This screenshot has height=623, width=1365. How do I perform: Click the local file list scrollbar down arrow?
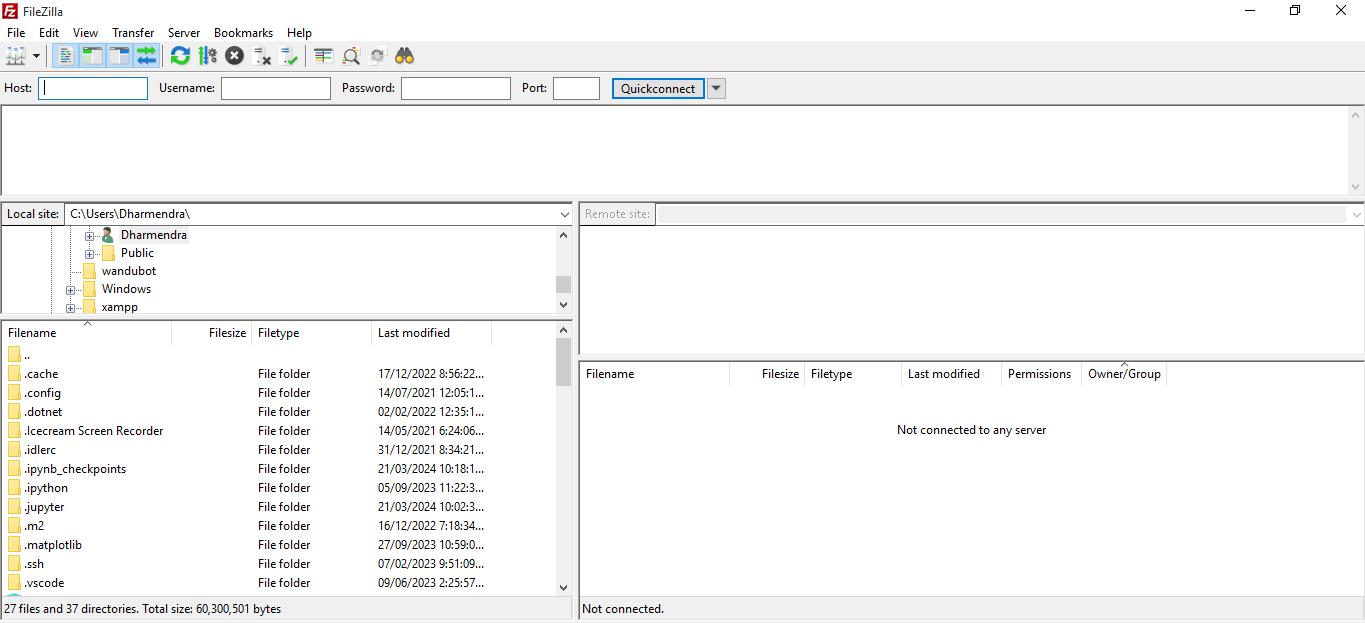pyautogui.click(x=563, y=588)
